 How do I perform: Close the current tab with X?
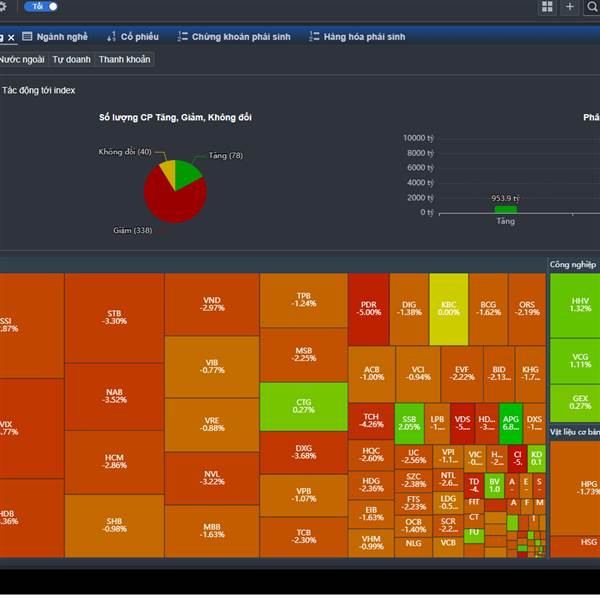coord(11,38)
